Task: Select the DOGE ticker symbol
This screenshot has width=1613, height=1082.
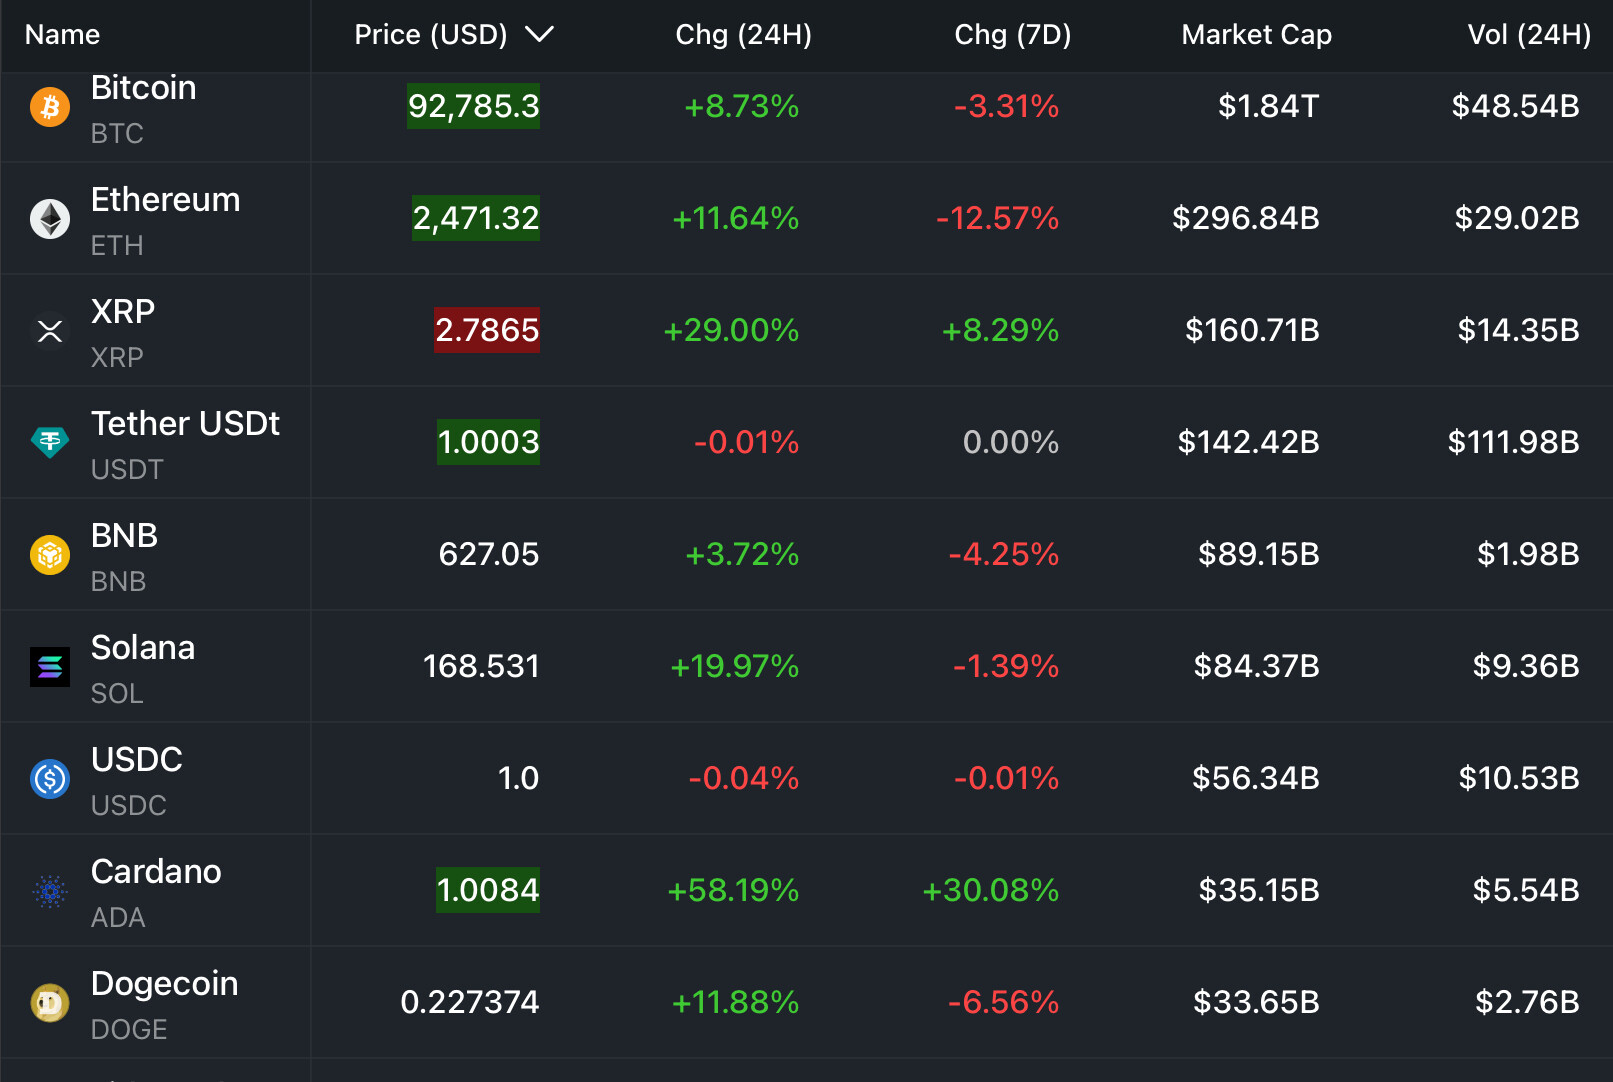Action: pyautogui.click(x=129, y=1030)
